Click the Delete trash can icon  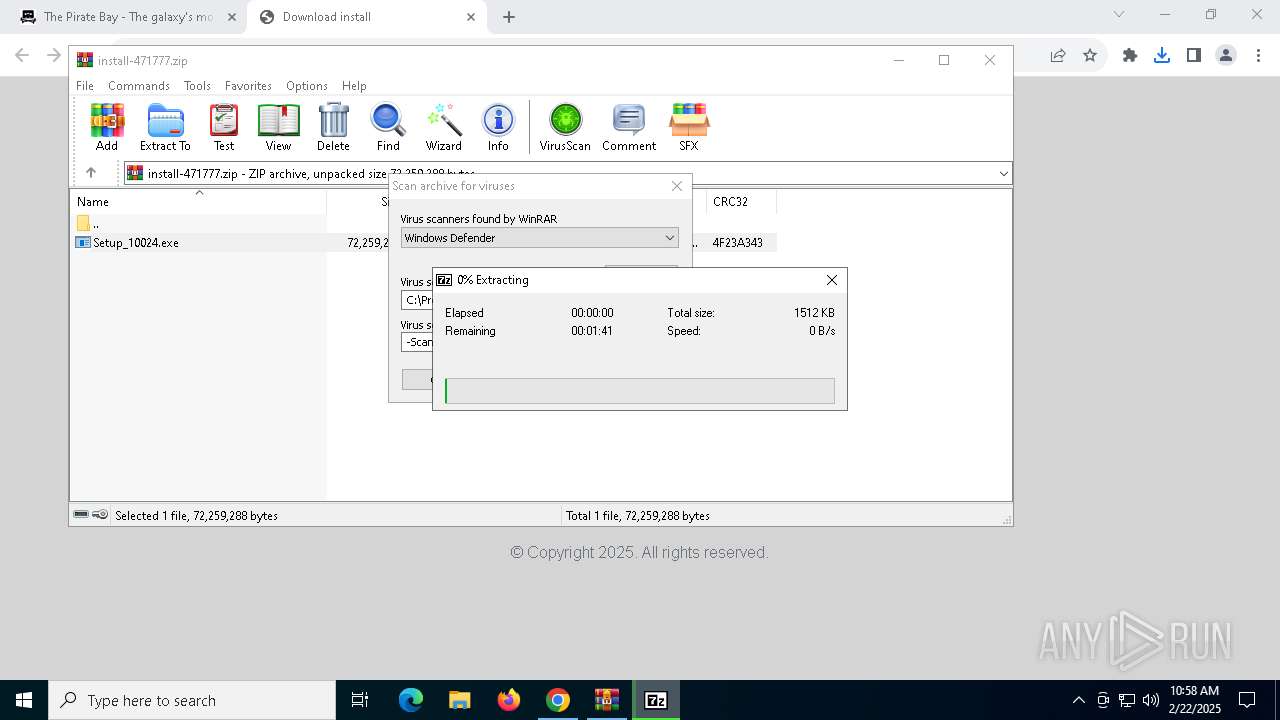coord(333,127)
